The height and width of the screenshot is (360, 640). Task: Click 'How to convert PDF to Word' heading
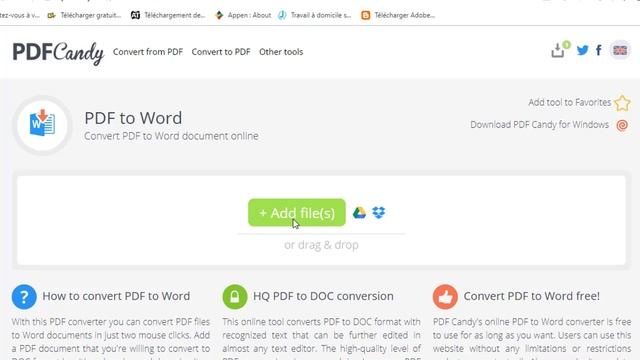[116, 296]
